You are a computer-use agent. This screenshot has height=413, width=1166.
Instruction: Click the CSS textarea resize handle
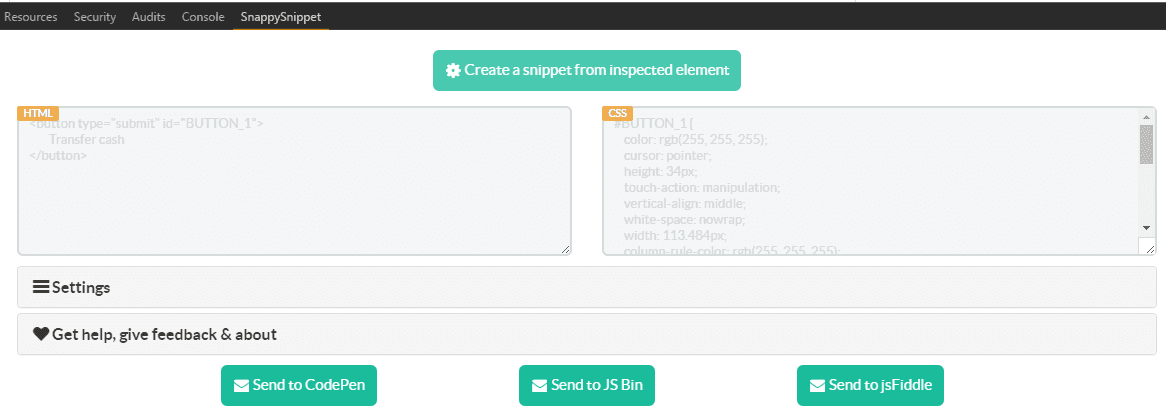(1149, 248)
